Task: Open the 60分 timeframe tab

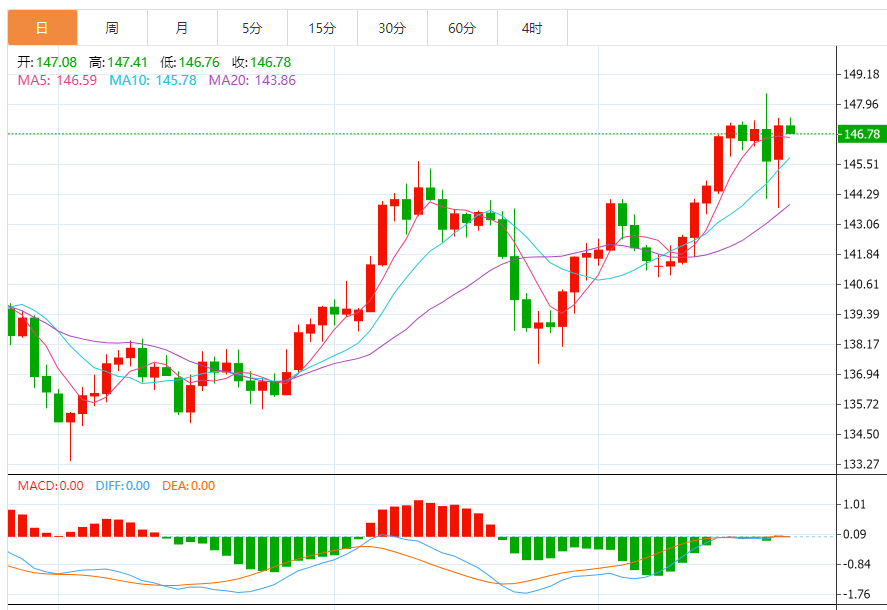Action: [462, 28]
